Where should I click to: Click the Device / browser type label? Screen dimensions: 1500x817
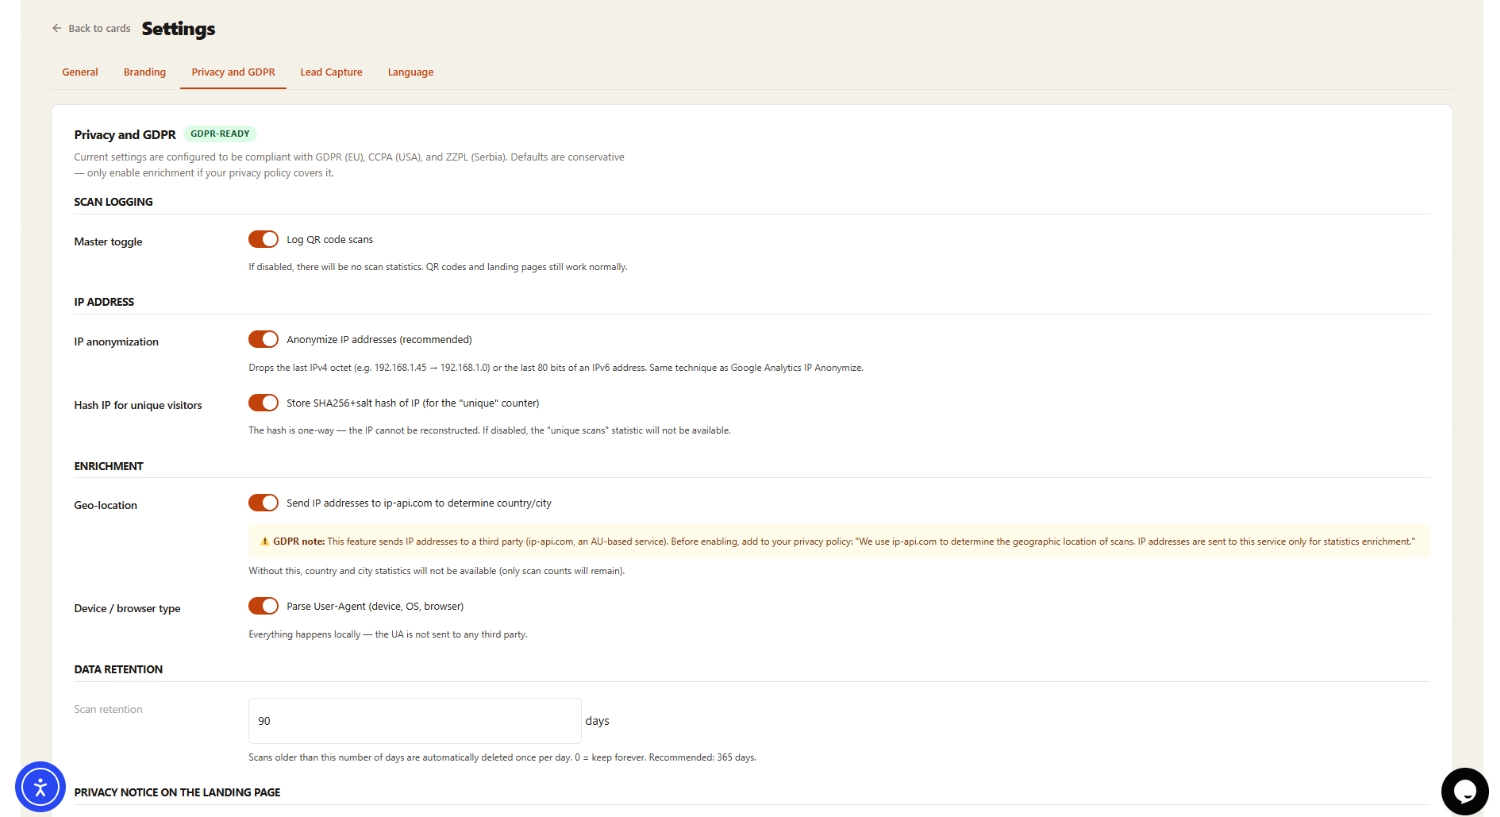coord(127,608)
